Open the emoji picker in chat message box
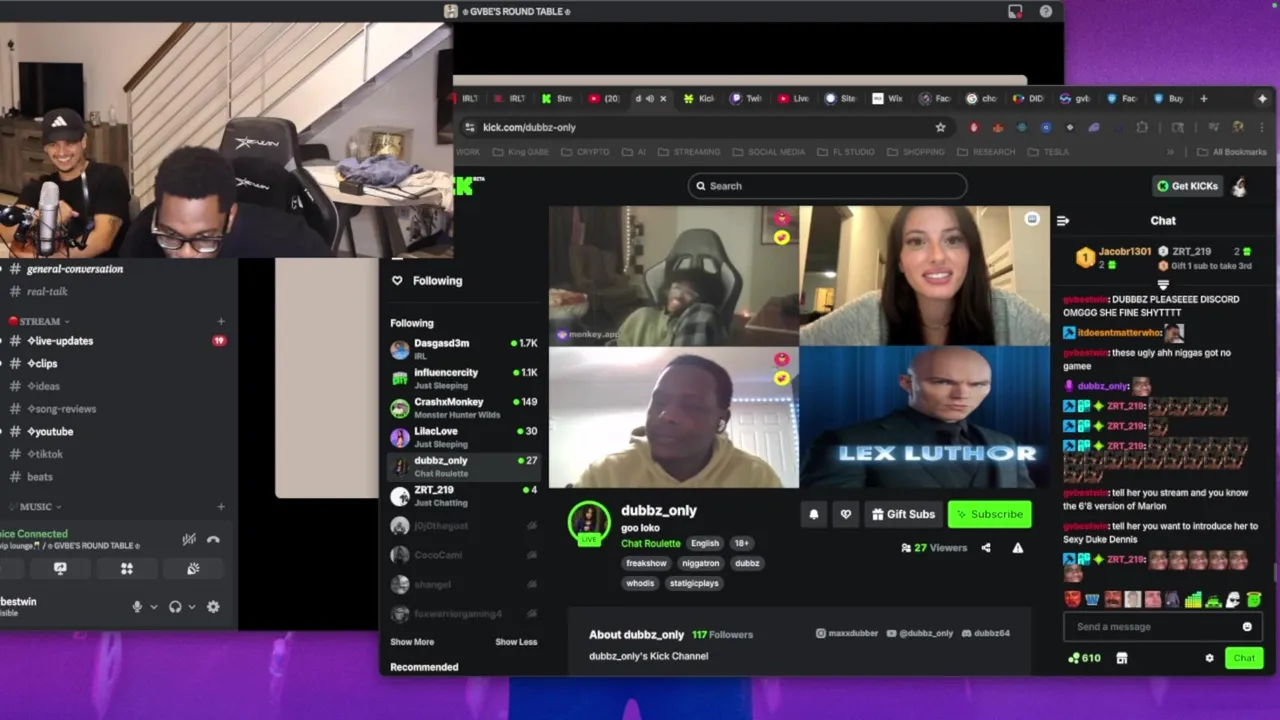The height and width of the screenshot is (720, 1280). [x=1247, y=627]
